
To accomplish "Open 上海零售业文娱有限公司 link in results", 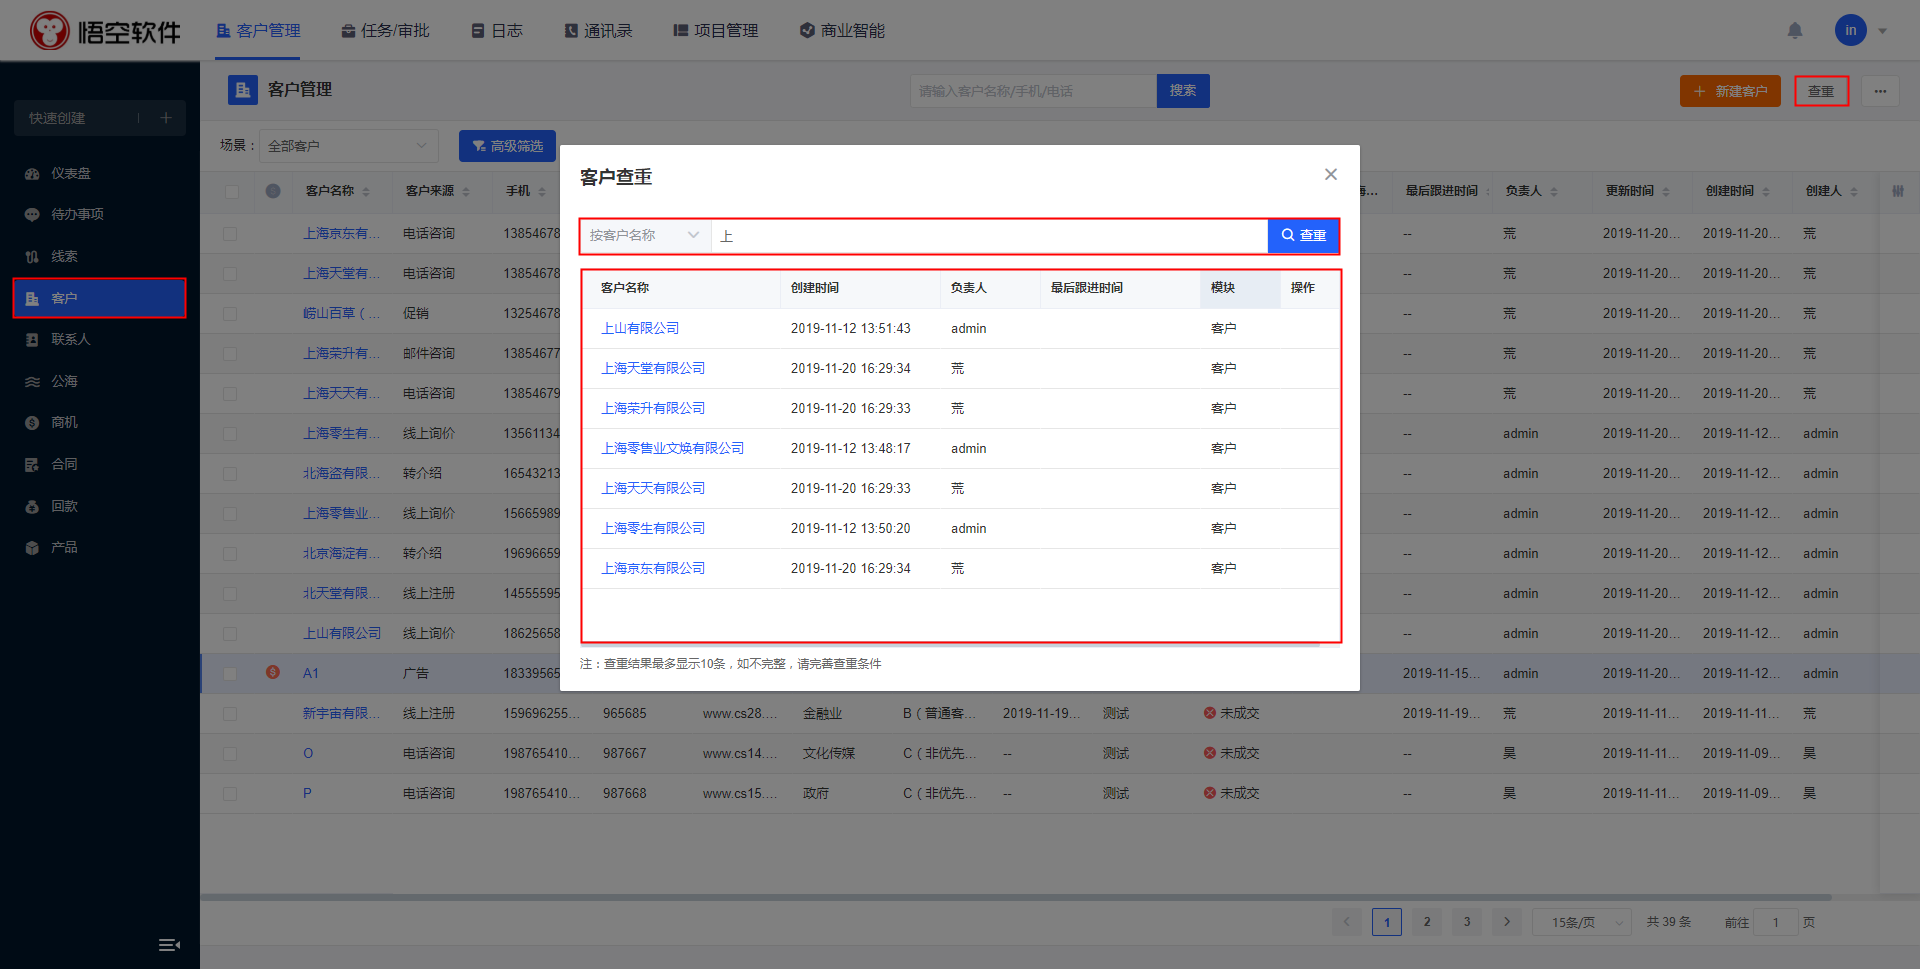I will (672, 448).
